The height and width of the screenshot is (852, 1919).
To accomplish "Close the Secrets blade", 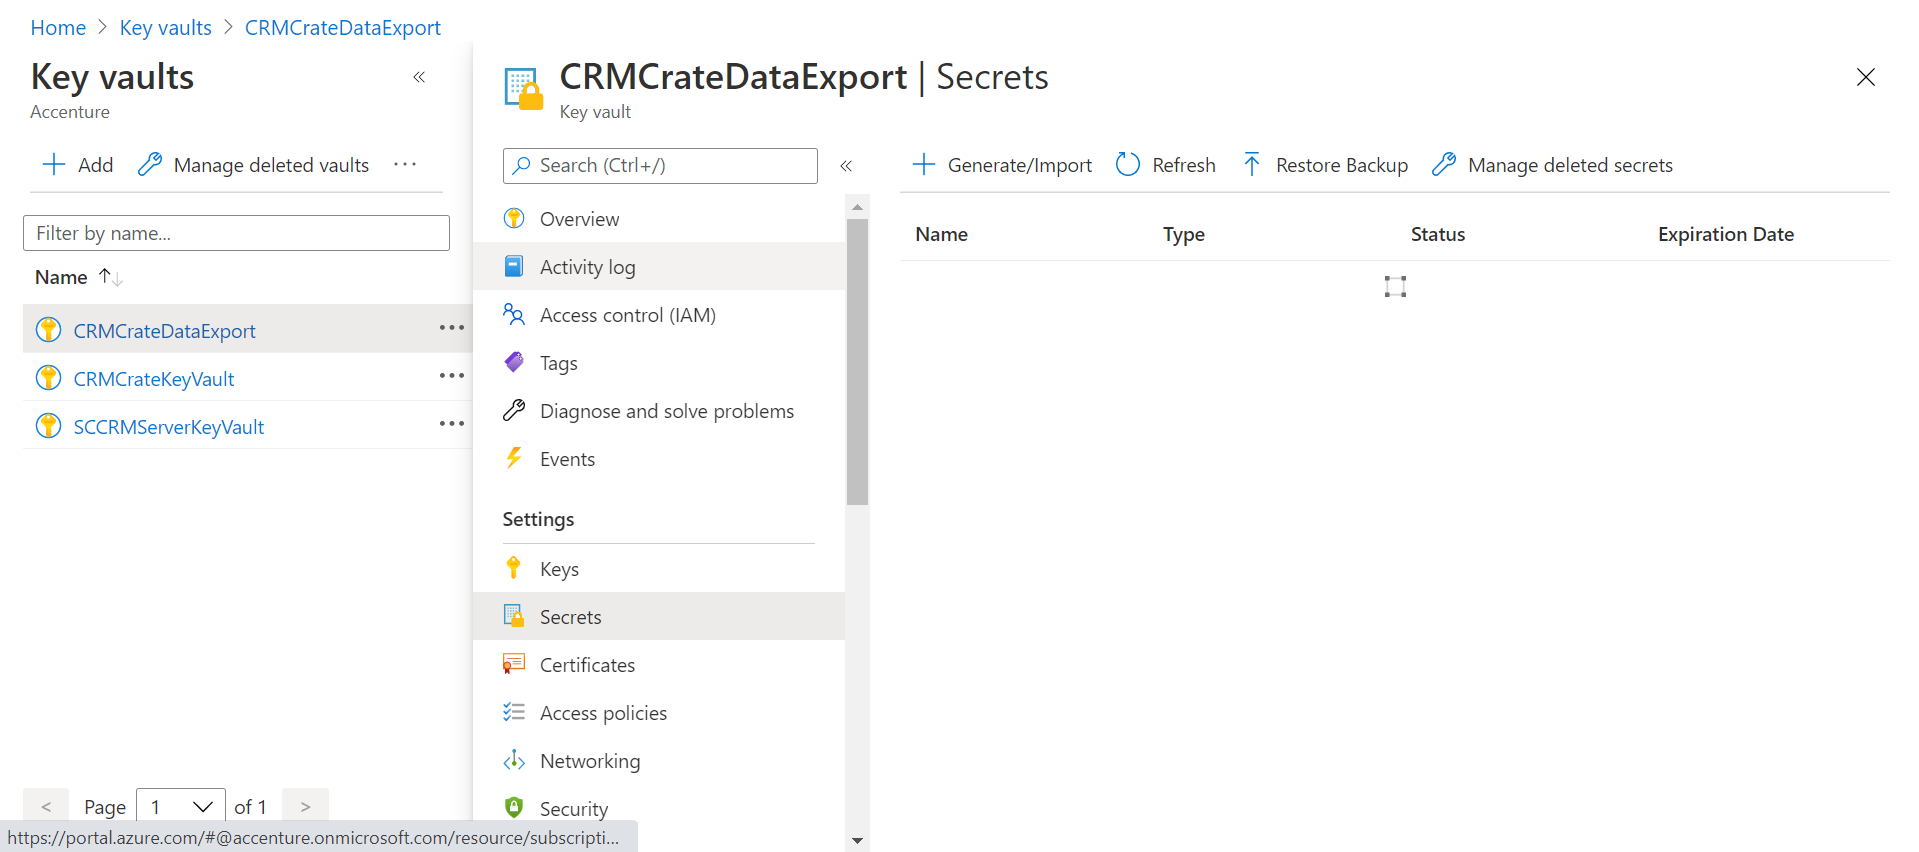I will [x=1866, y=77].
